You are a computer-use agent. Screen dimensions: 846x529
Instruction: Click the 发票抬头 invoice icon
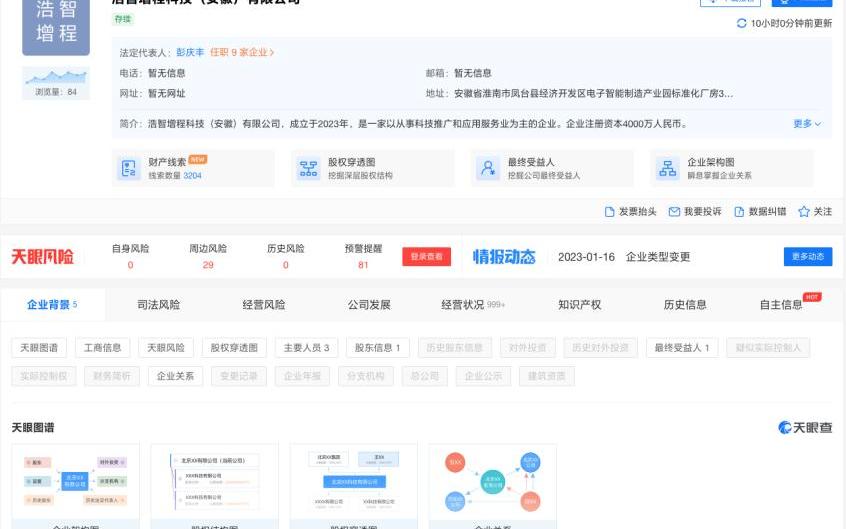tap(609, 212)
